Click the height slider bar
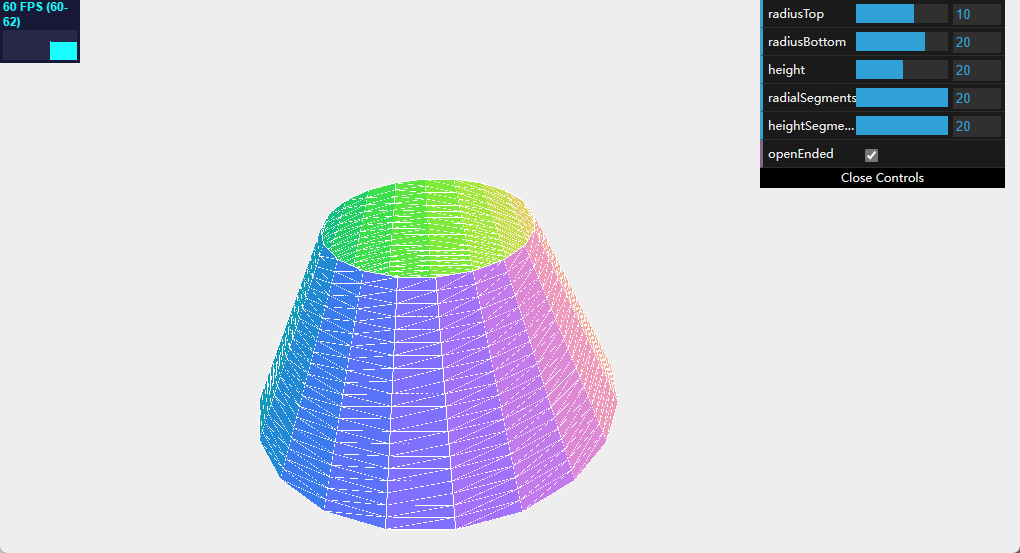This screenshot has height=553, width=1020. pyautogui.click(x=901, y=70)
